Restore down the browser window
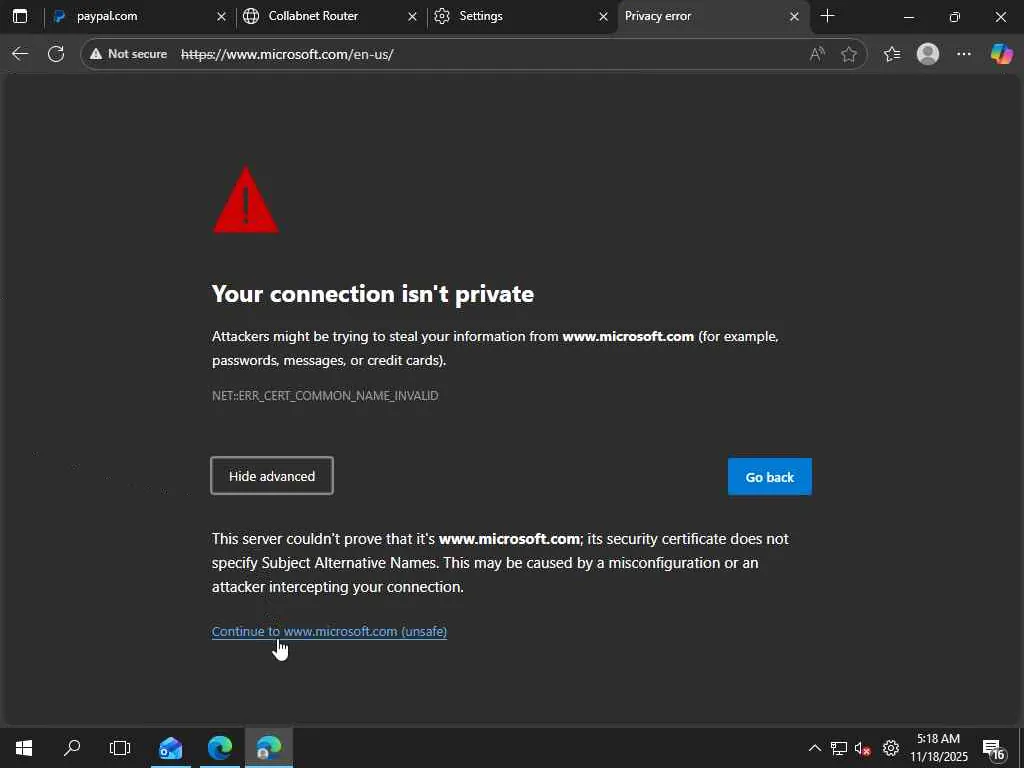This screenshot has height=768, width=1024. point(954,16)
